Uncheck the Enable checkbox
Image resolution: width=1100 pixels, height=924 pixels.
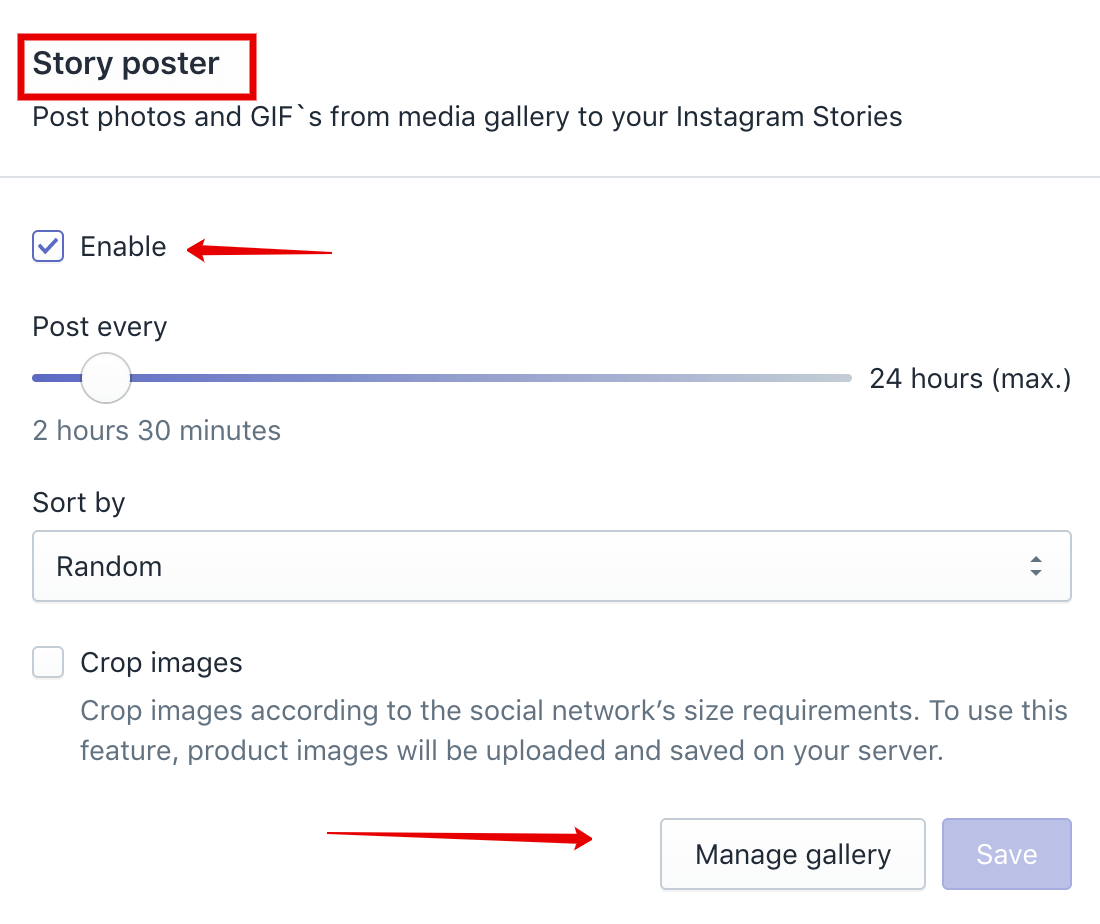coord(48,246)
